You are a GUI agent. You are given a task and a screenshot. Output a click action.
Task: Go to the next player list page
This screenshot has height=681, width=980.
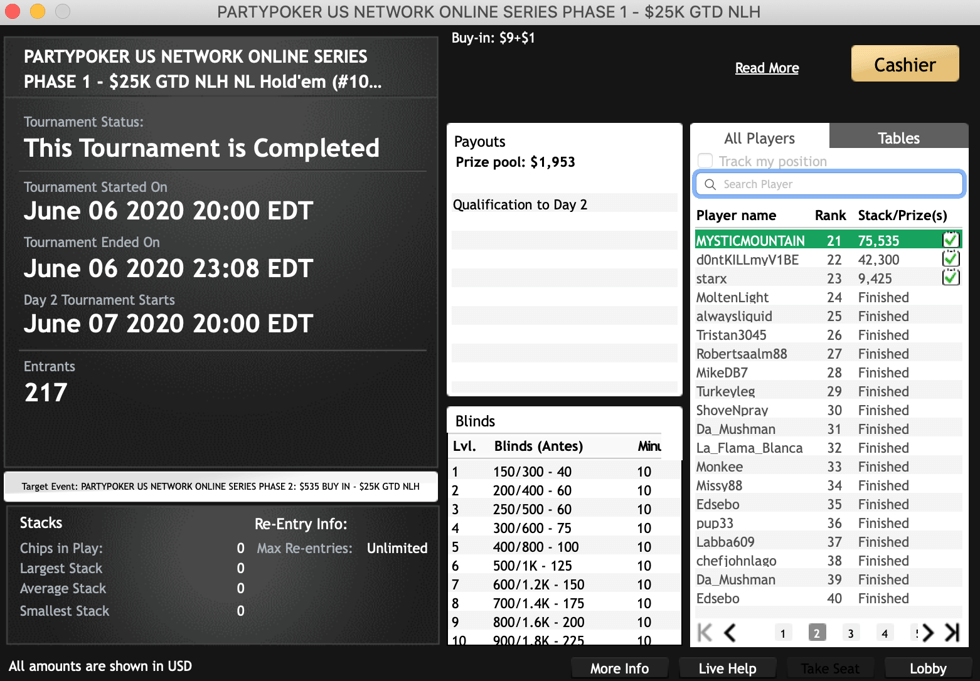click(x=928, y=632)
